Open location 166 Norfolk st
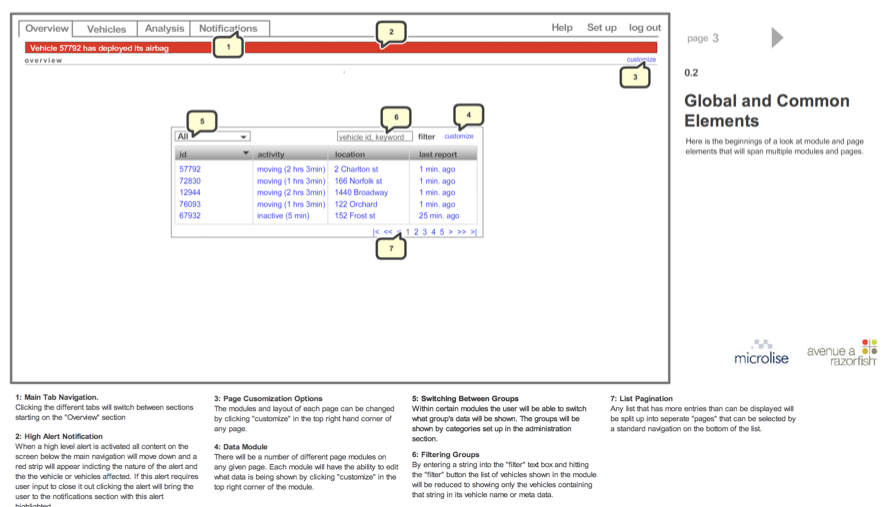Screen dimensions: 888x507 pos(358,181)
